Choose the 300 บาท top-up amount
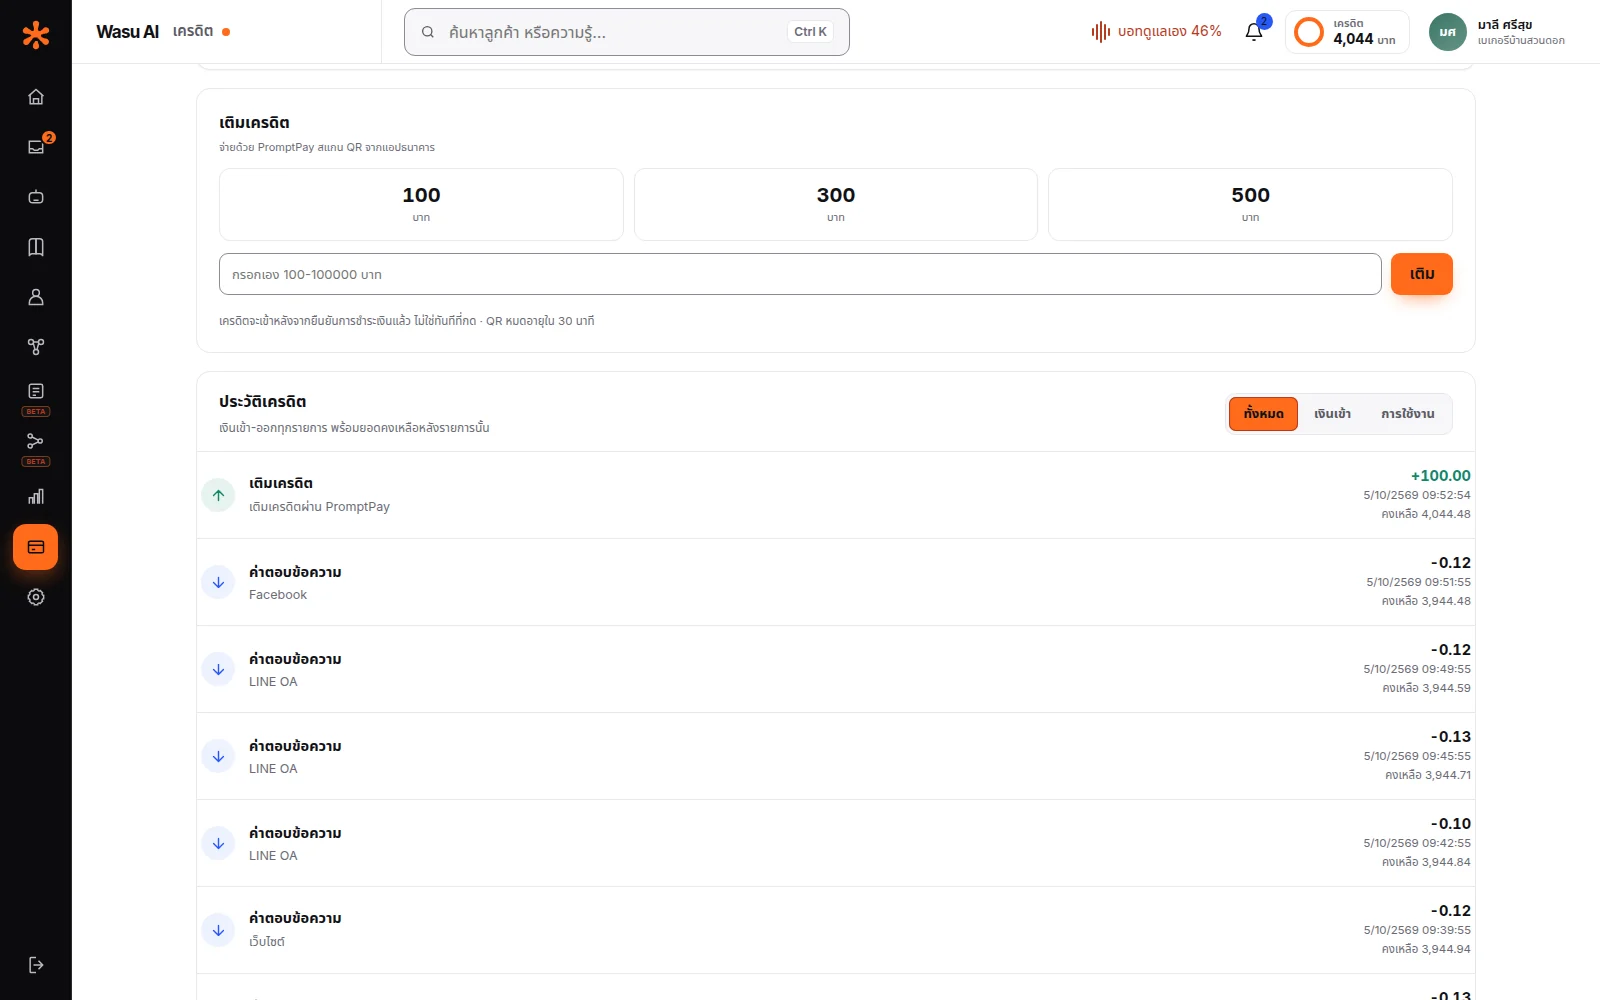Image resolution: width=1600 pixels, height=1000 pixels. [836, 204]
